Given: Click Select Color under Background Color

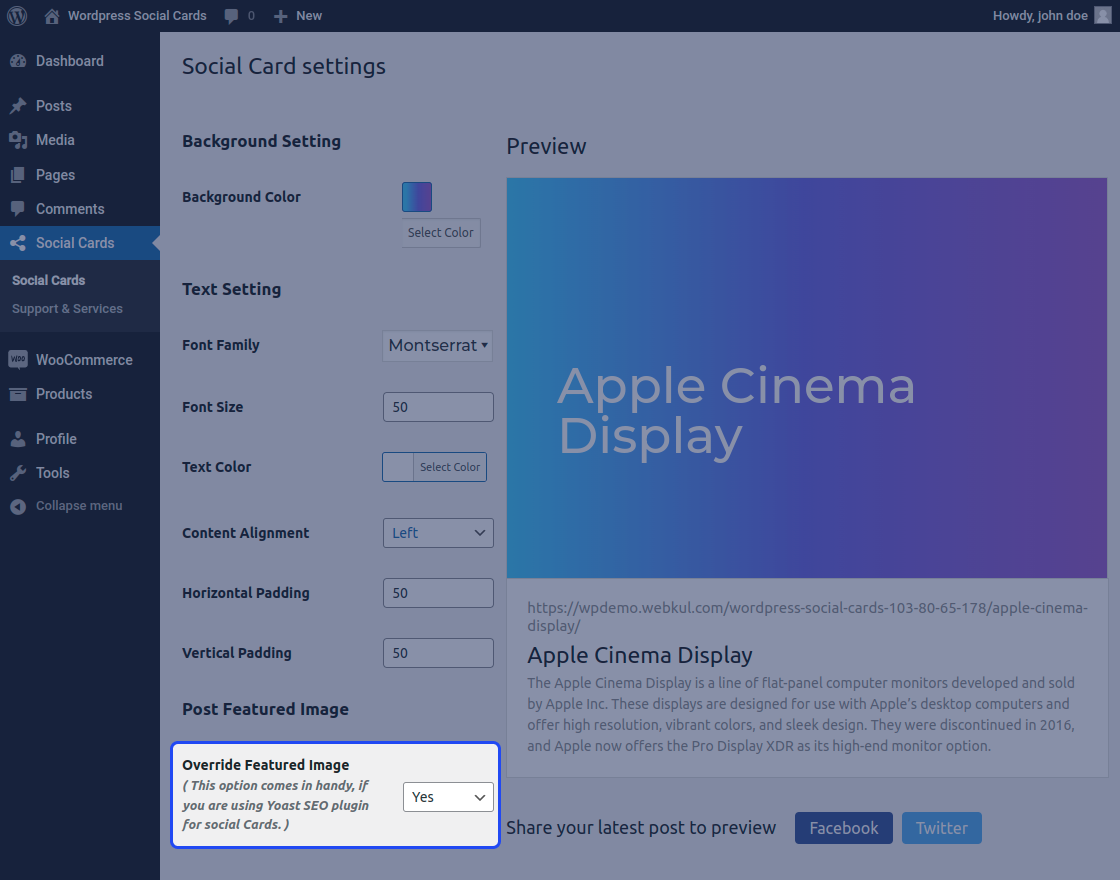Looking at the screenshot, I should [441, 233].
